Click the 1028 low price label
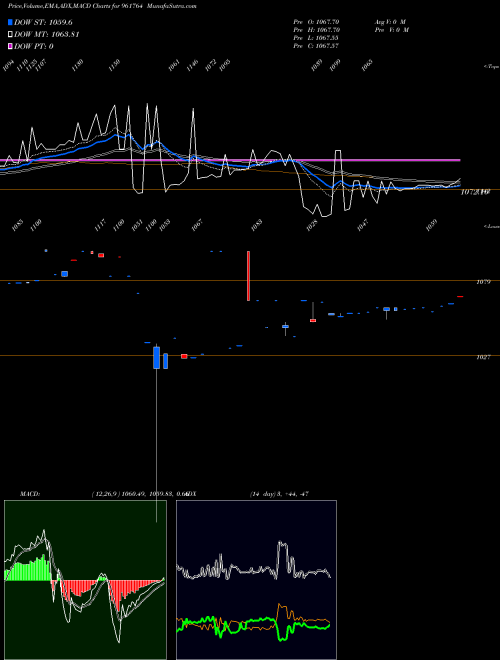 pyautogui.click(x=312, y=225)
